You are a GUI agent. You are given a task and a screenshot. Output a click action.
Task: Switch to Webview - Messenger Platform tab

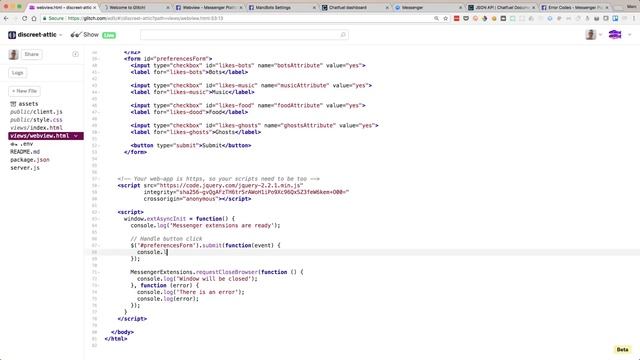pyautogui.click(x=208, y=8)
